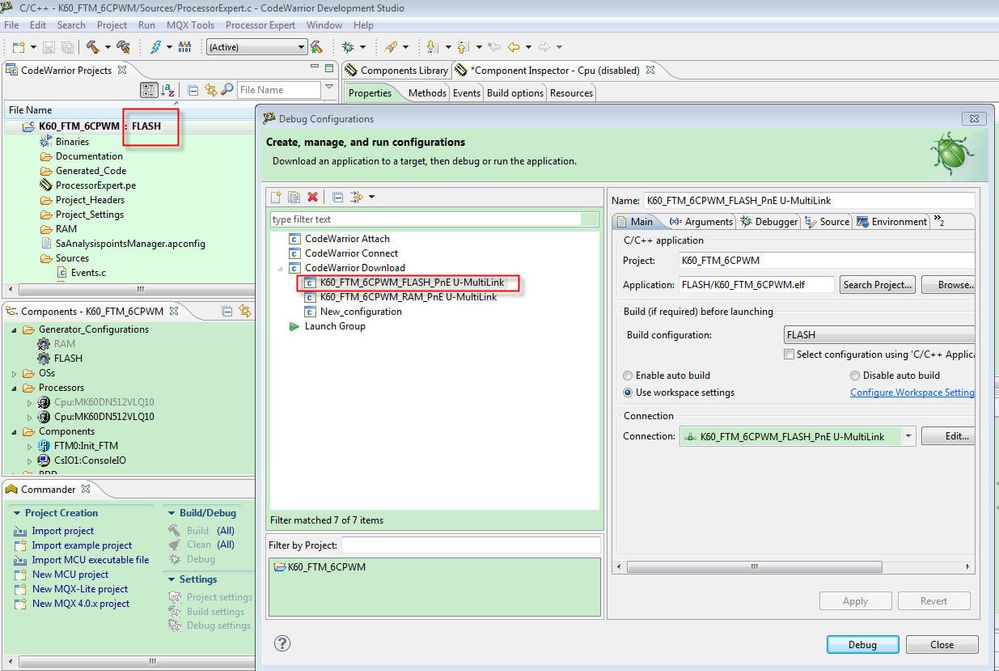The image size is (999, 671).
Task: Click tree view mode icon in Projects panel
Action: (x=148, y=90)
